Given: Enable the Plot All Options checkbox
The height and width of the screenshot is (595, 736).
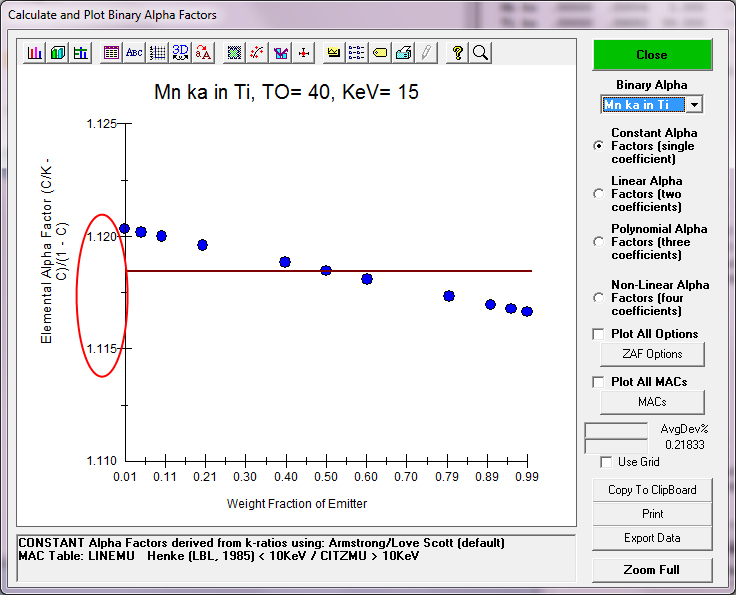Looking at the screenshot, I should pyautogui.click(x=599, y=334).
